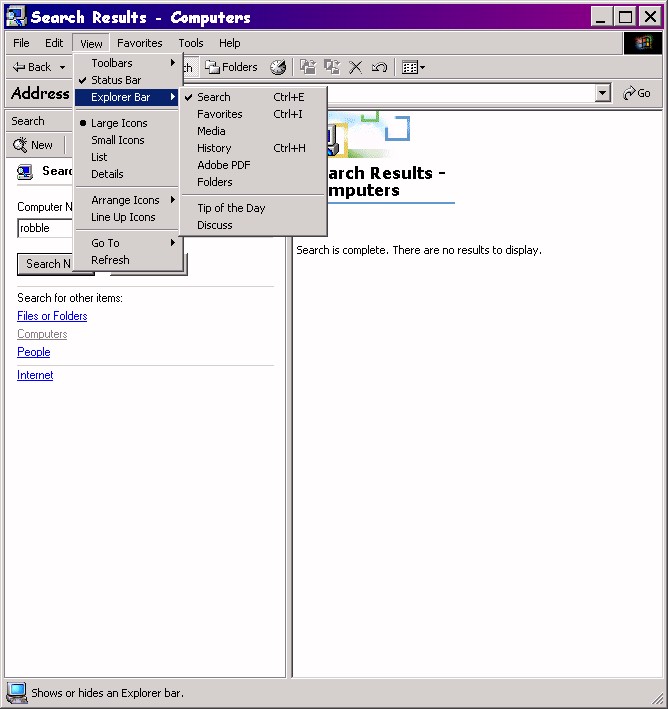Click the title bar system menu icon

(x=16, y=17)
